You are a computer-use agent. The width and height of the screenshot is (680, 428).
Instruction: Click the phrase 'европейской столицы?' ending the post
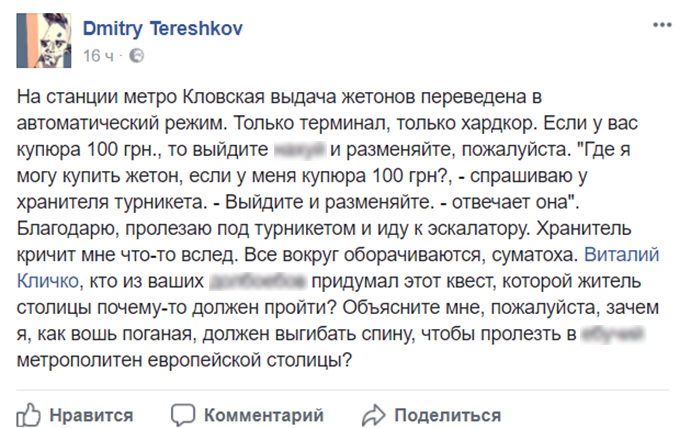[x=250, y=361]
